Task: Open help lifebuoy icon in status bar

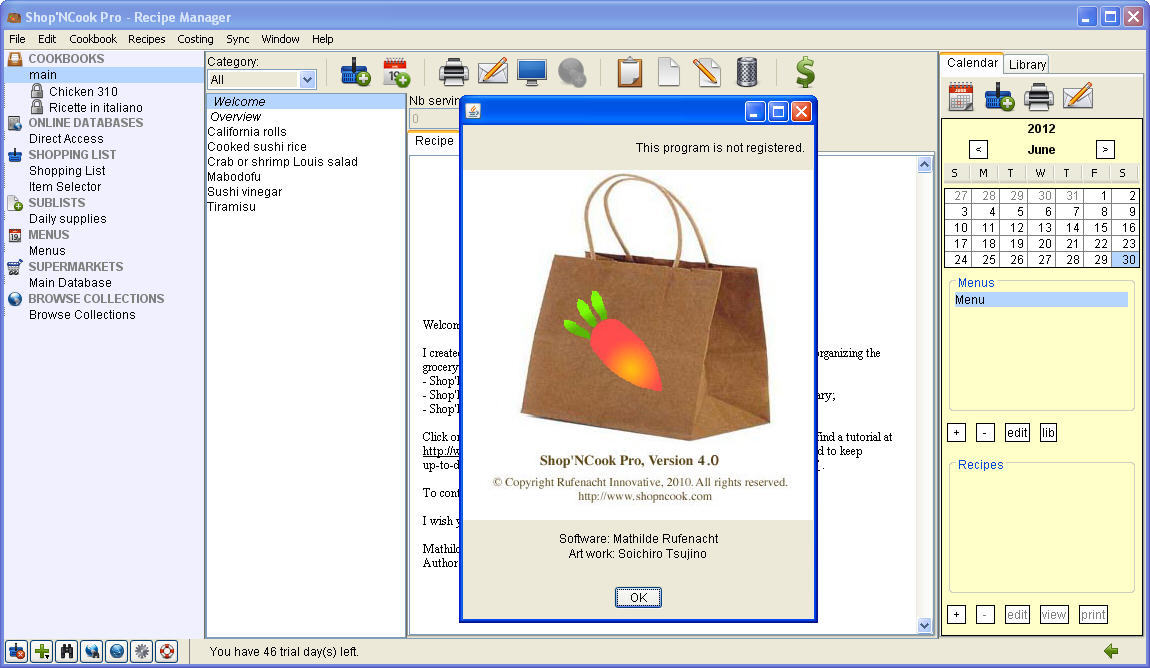Action: point(167,651)
